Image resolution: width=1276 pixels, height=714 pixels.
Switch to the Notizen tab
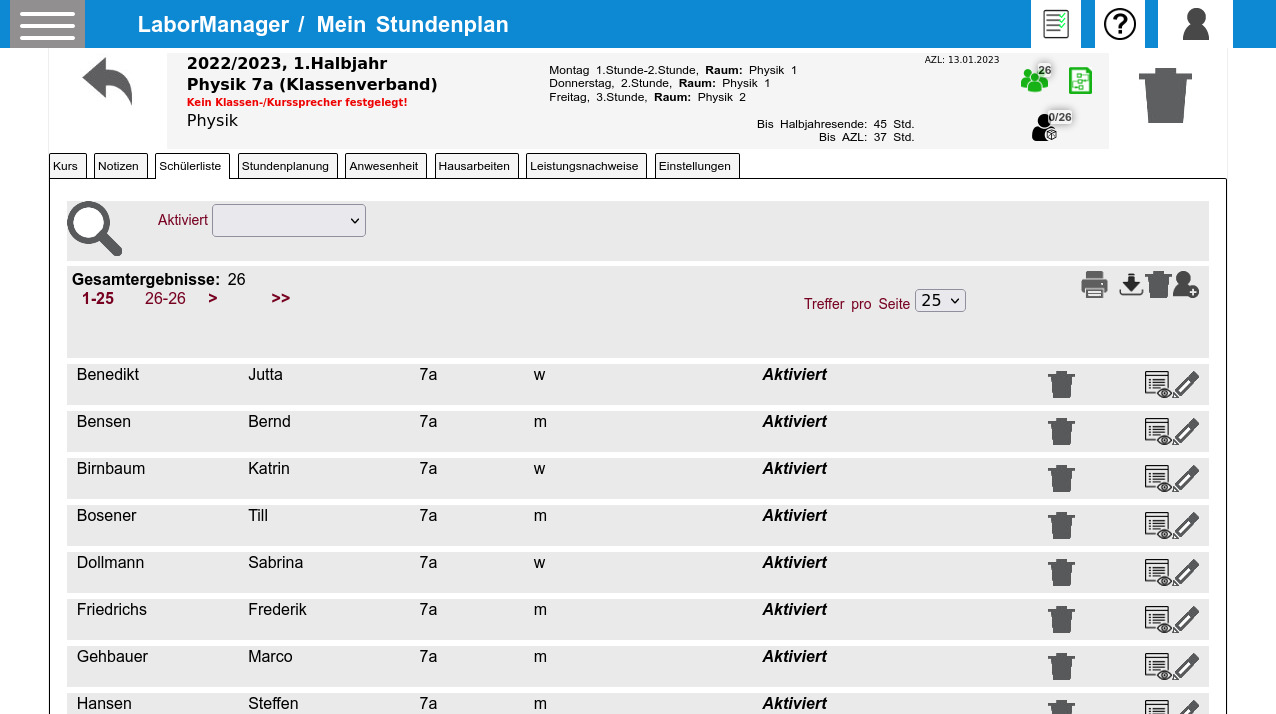click(x=121, y=166)
